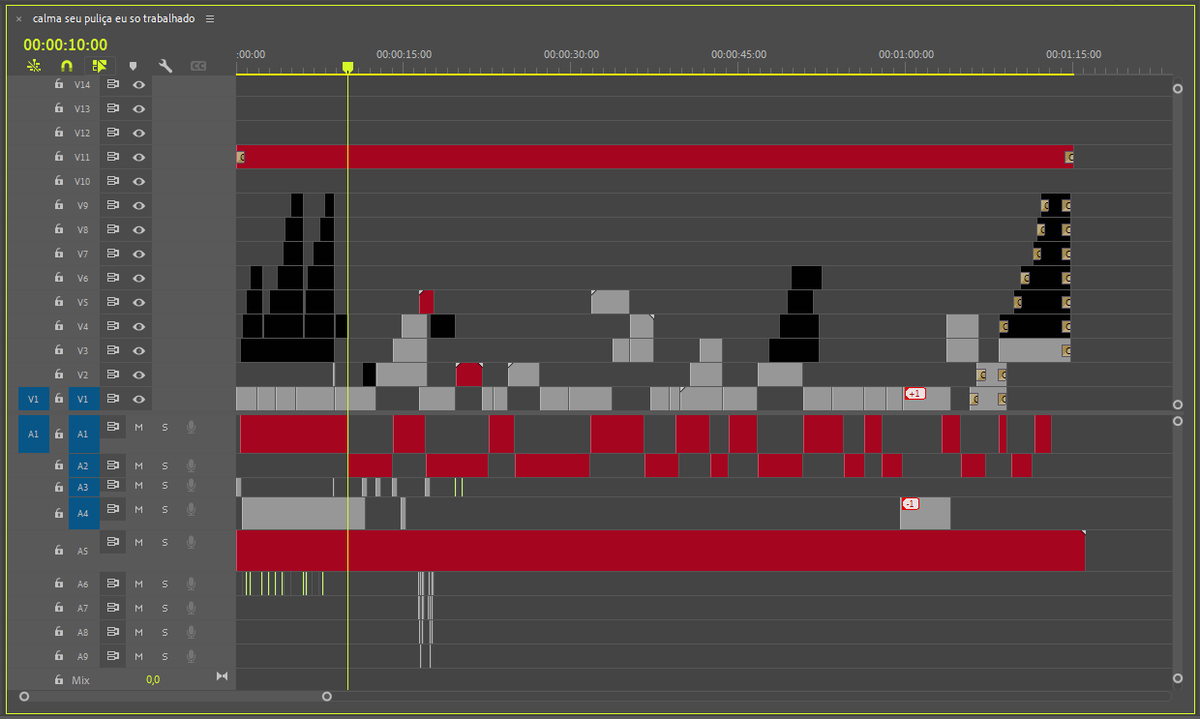Click the Mix volume value 0,0
Screen dimensions: 1200x719
coord(153,680)
